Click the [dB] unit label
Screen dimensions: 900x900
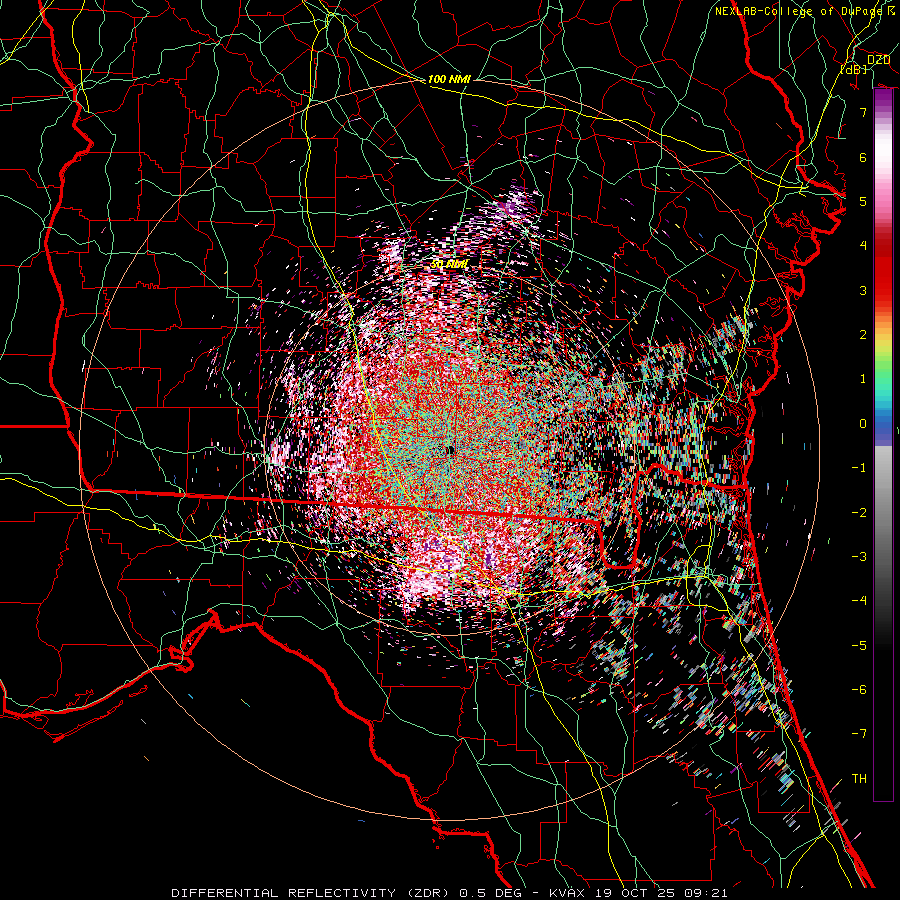coord(854,69)
